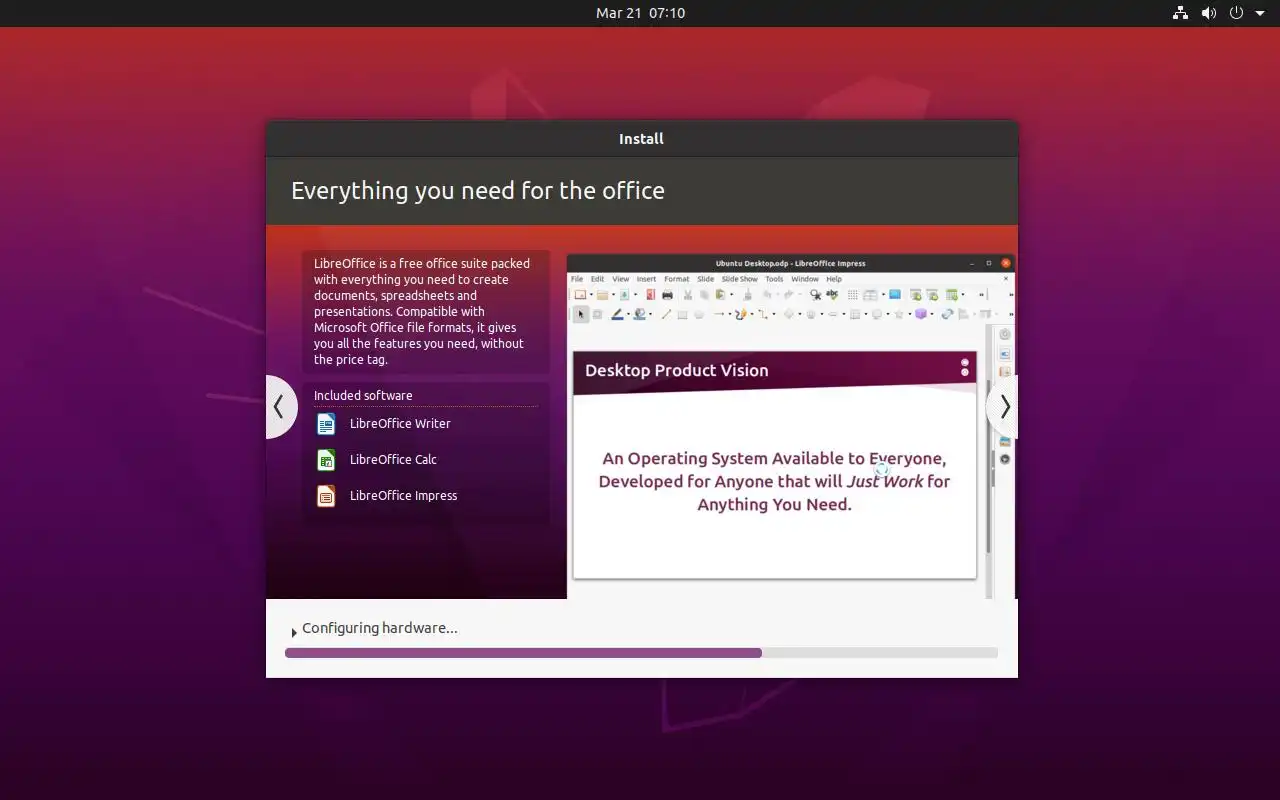This screenshot has width=1280, height=800.
Task: Go to the previous installer slide
Action: point(279,407)
